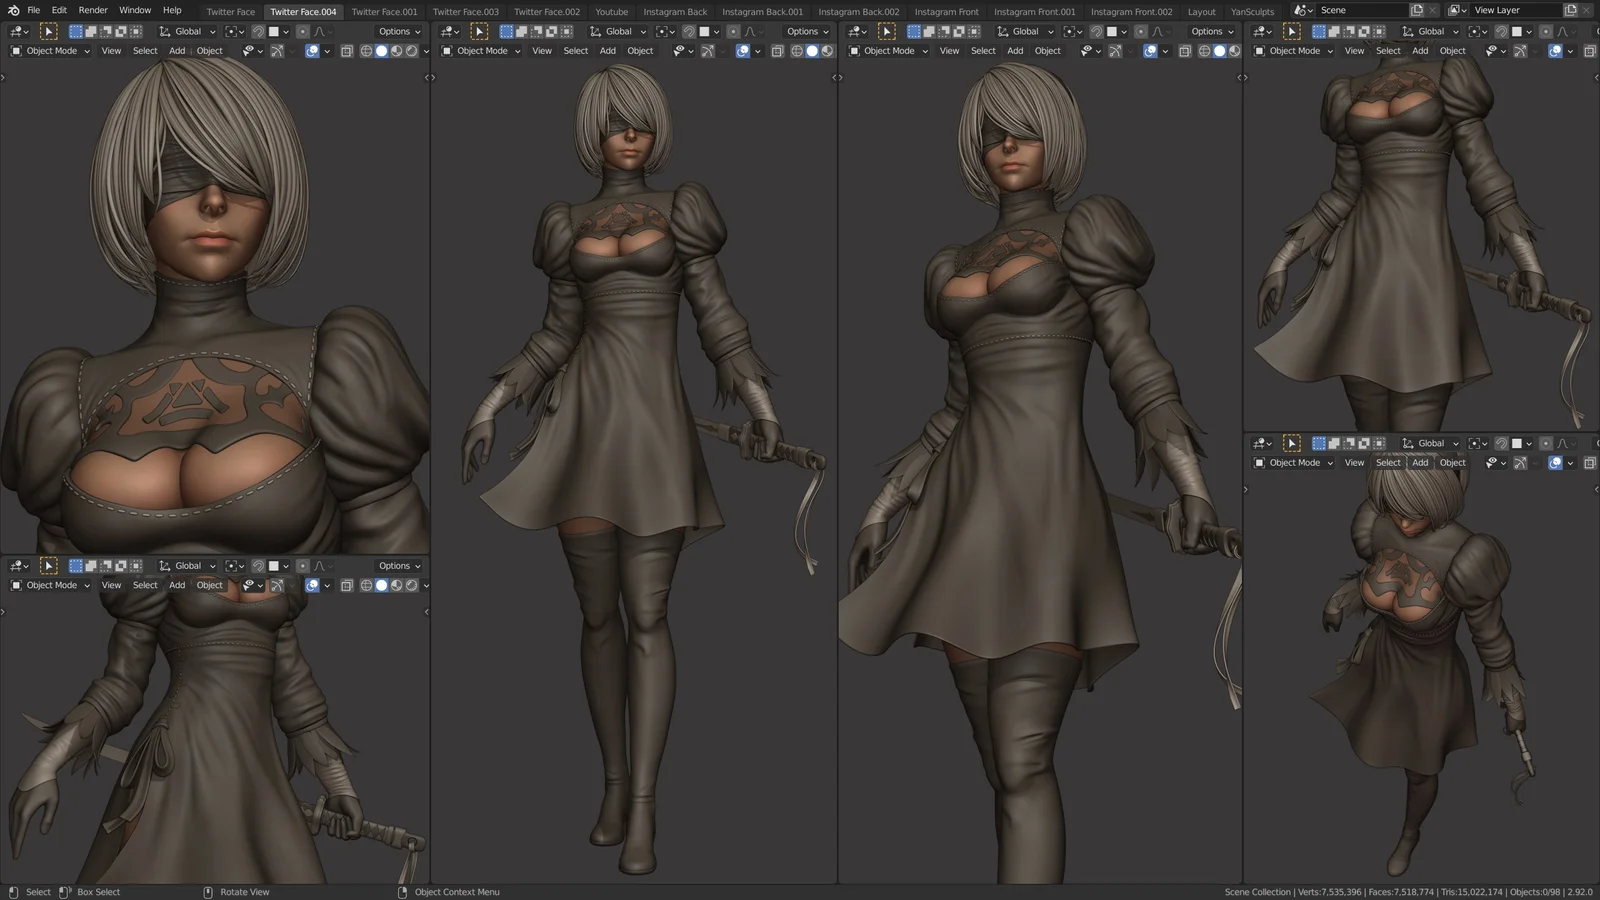Open the Object Mode dropdown
Screen dimensions: 1600x900
point(50,51)
